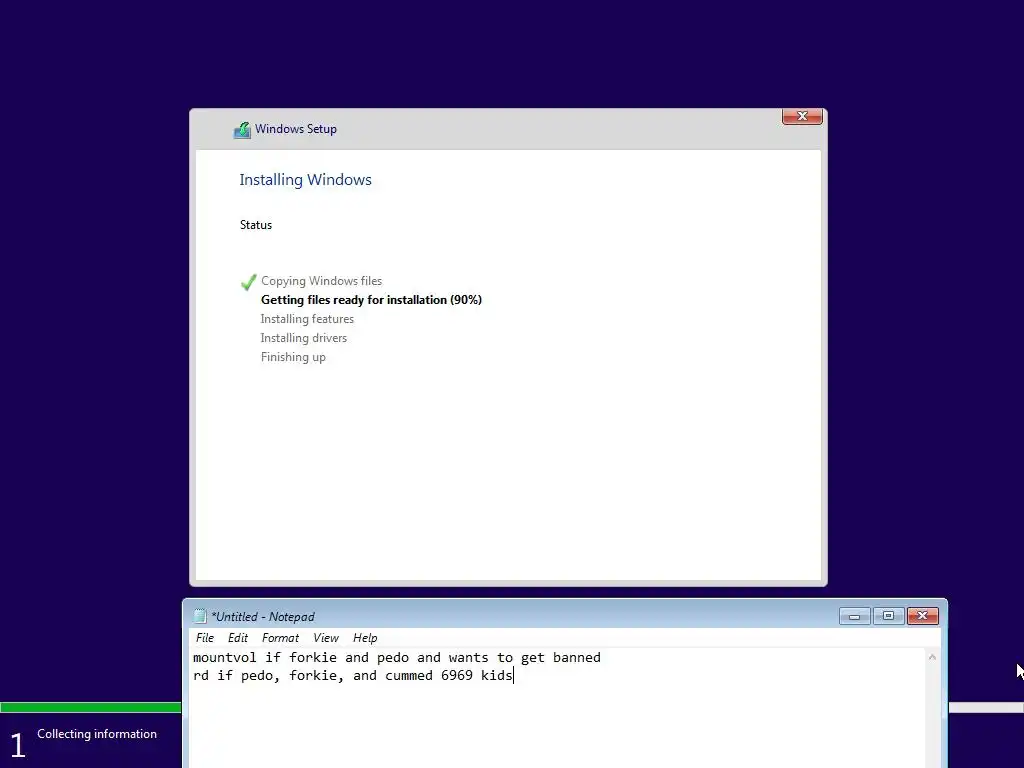Click the 'Installing drivers' status line
The height and width of the screenshot is (768, 1024).
(x=304, y=338)
